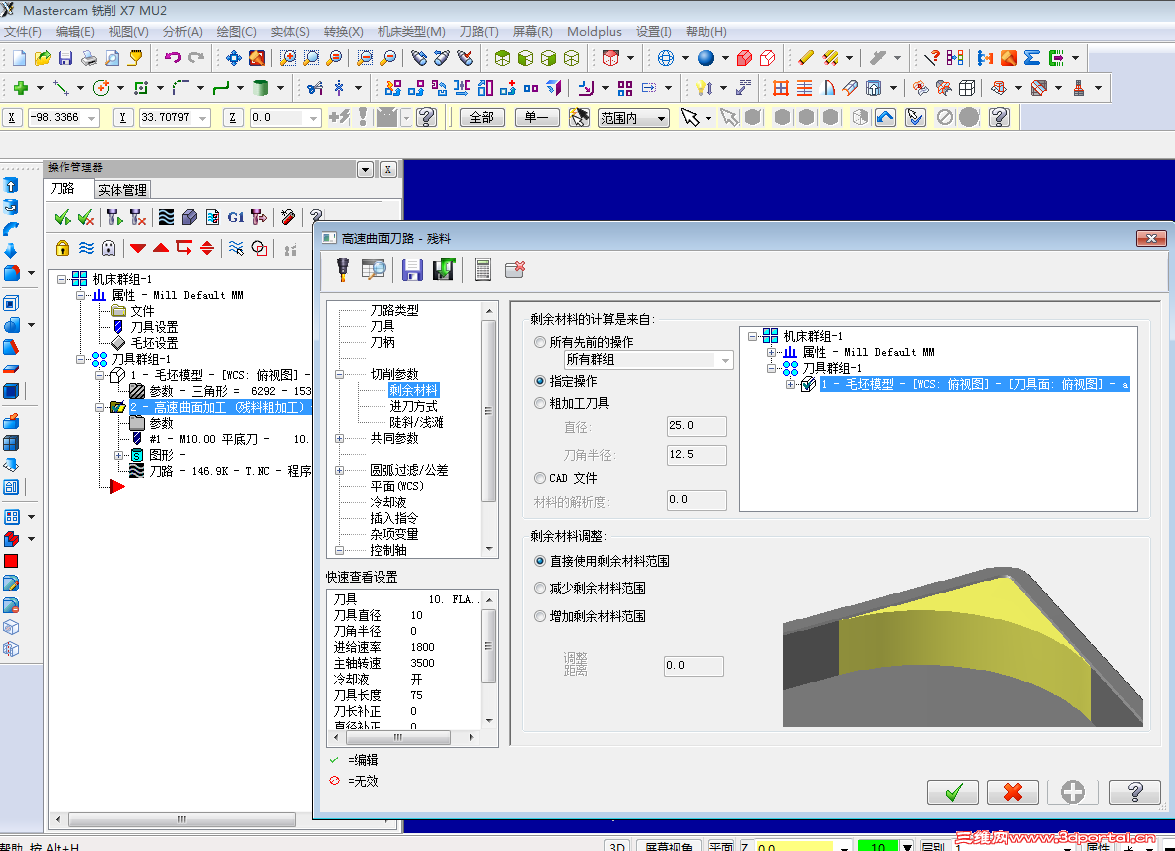Click the Open file folder icon
Screen dimensions: 1175x851
[43, 58]
